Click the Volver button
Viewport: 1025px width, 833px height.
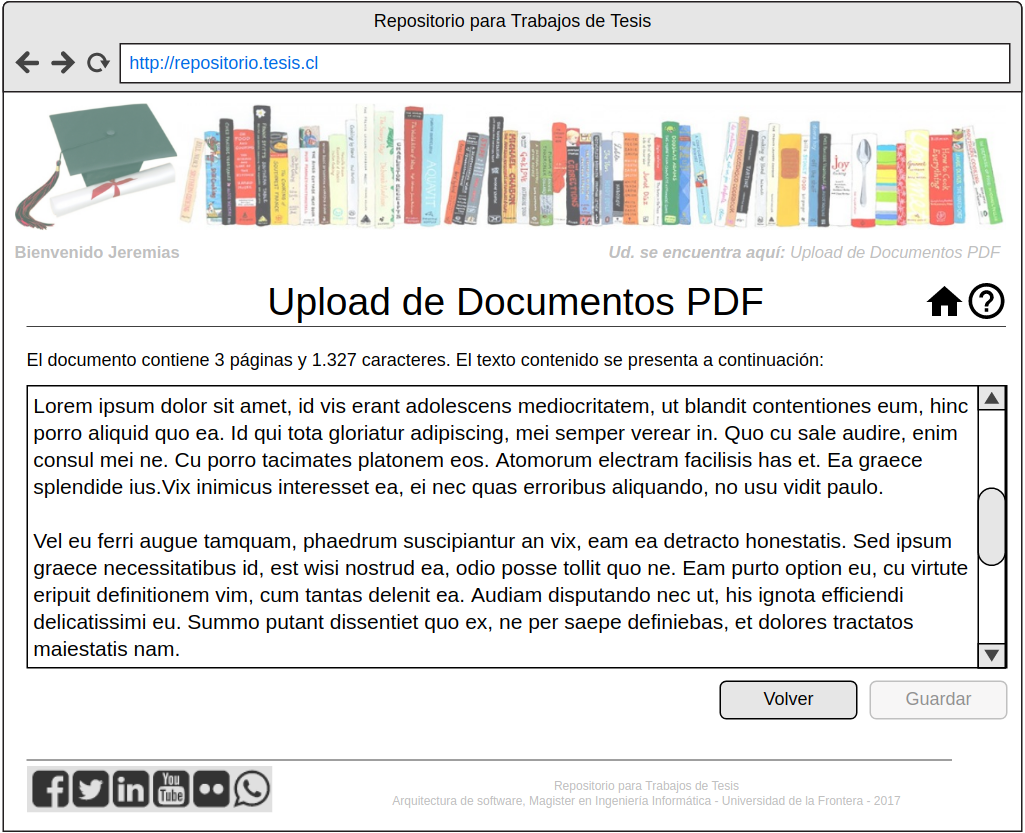[x=788, y=700]
